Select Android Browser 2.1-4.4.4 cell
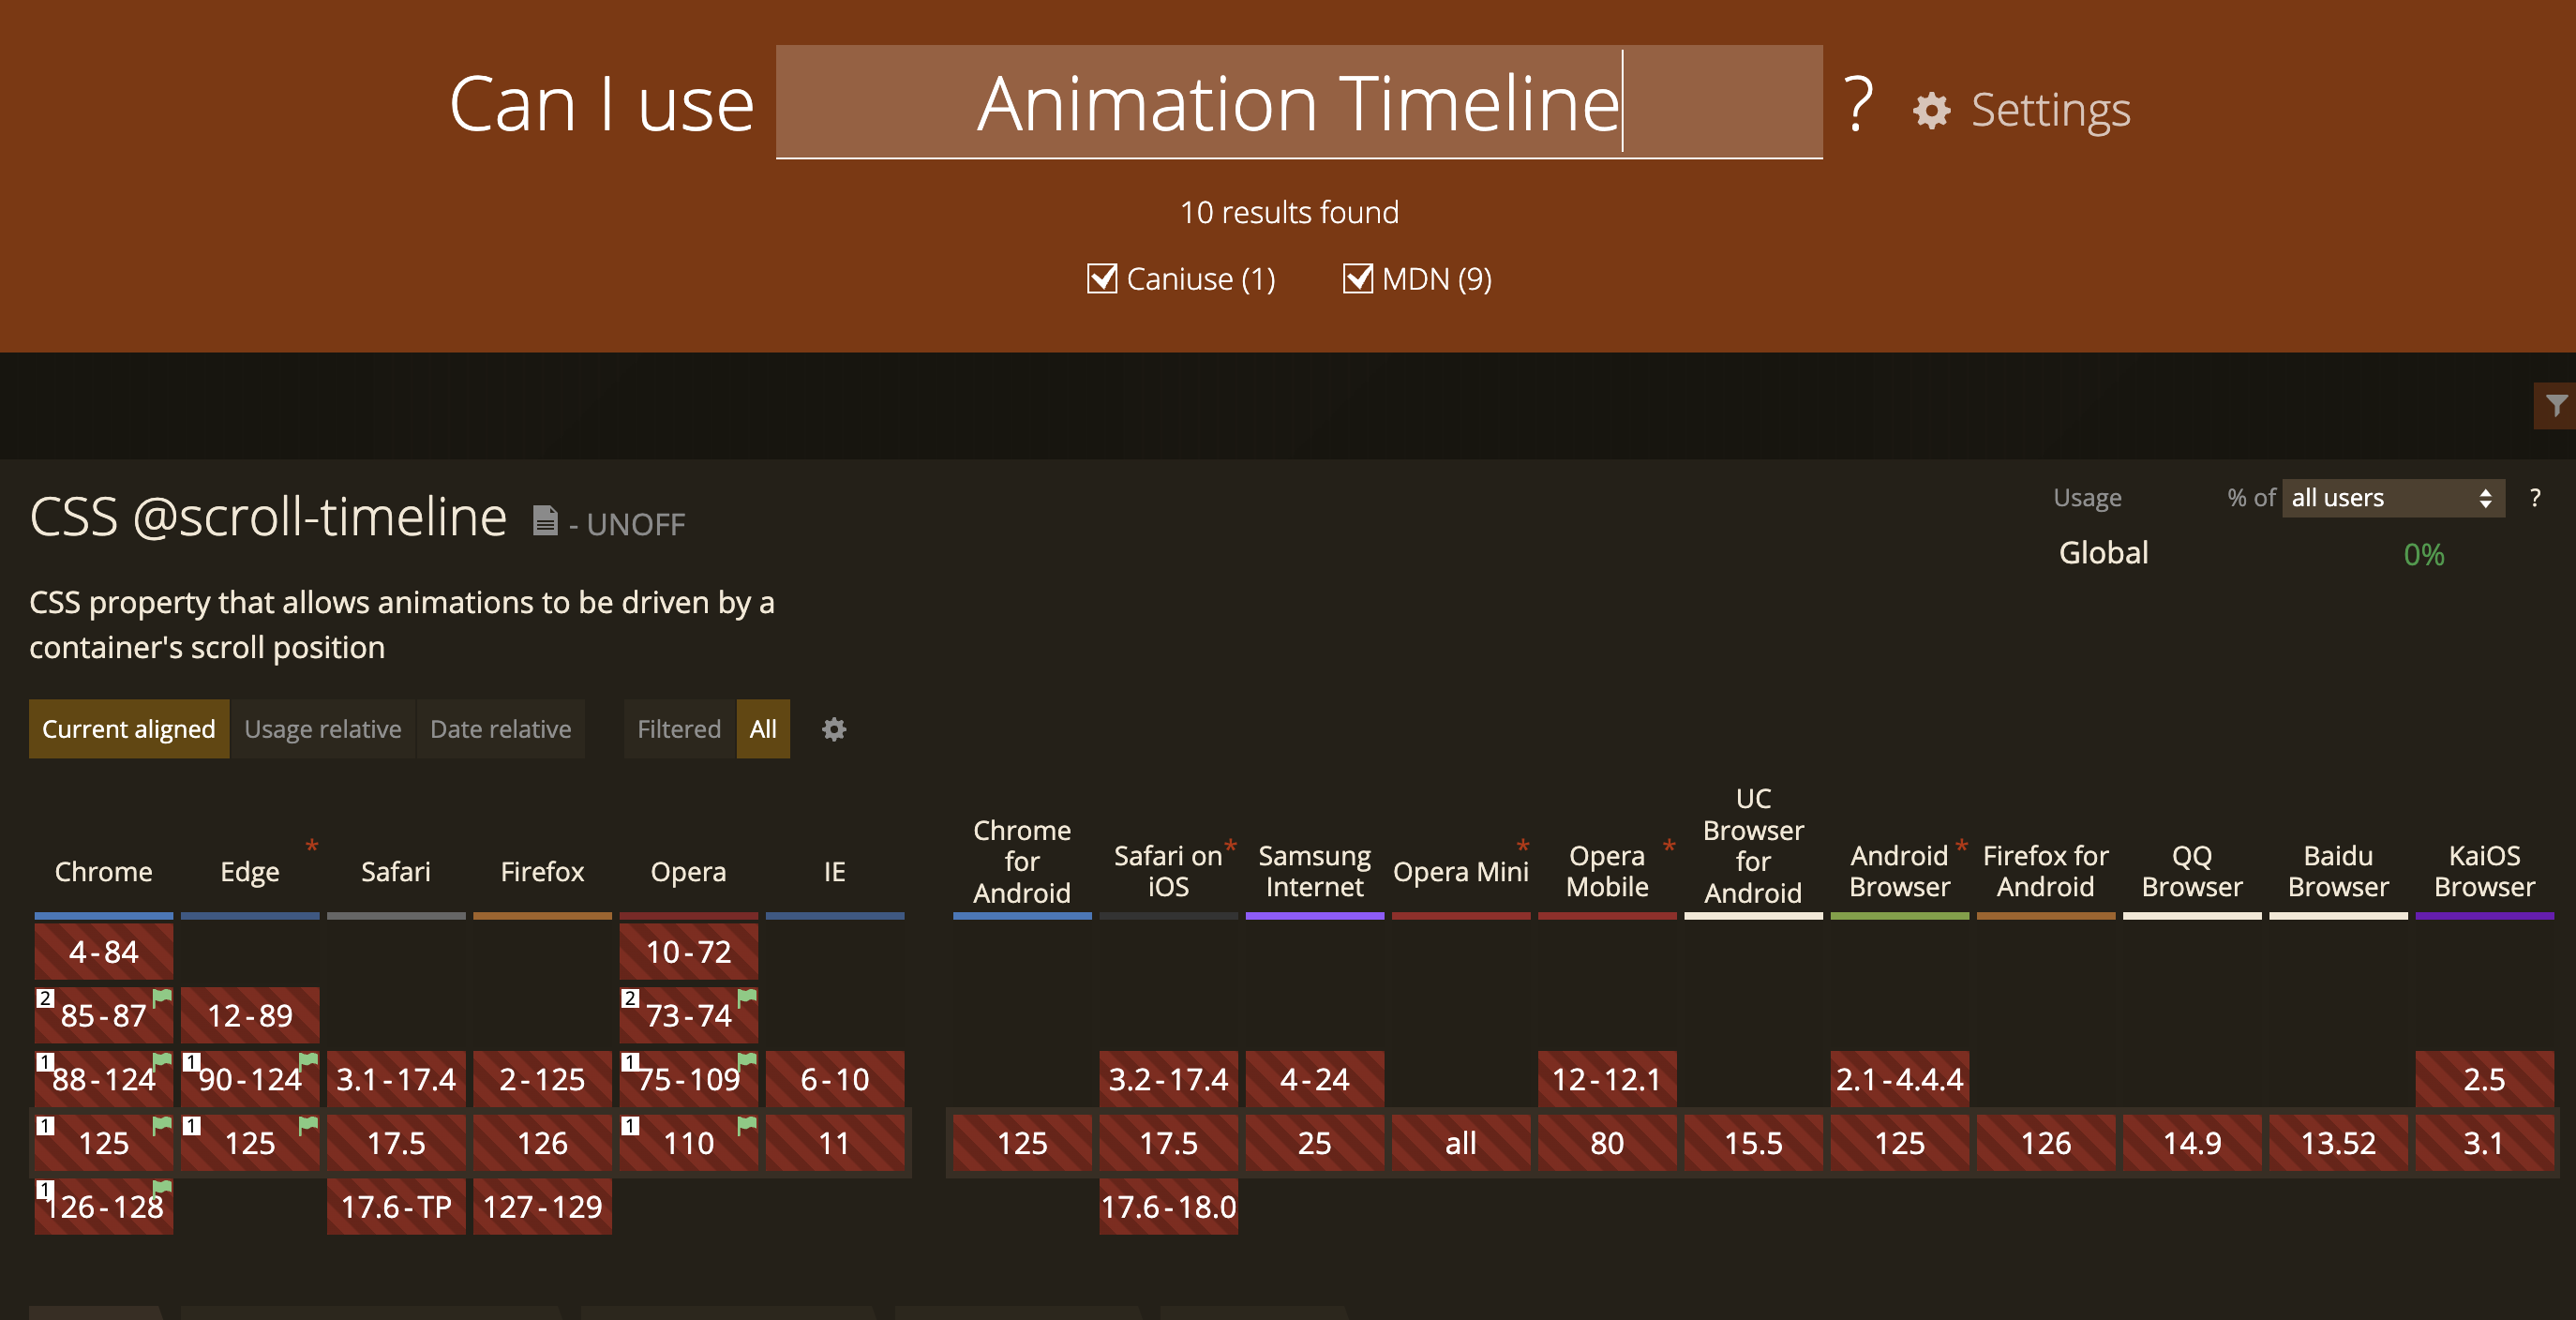 (1899, 1080)
